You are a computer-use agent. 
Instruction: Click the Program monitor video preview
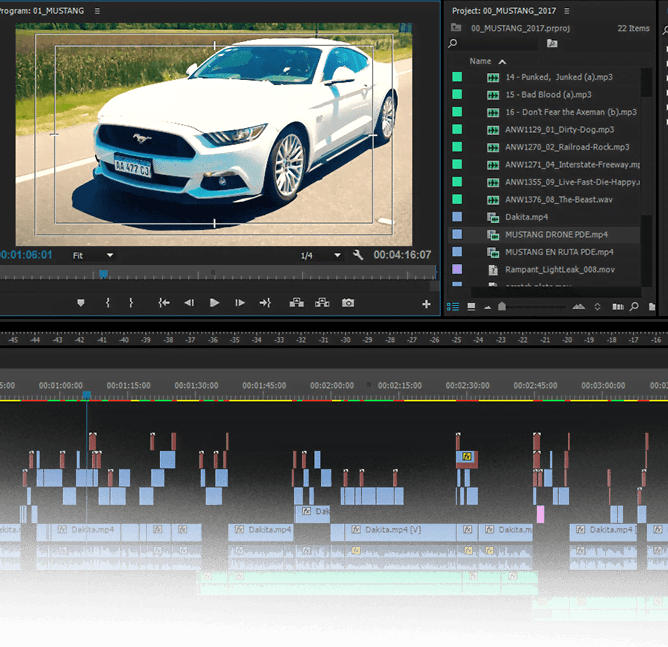[x=214, y=134]
